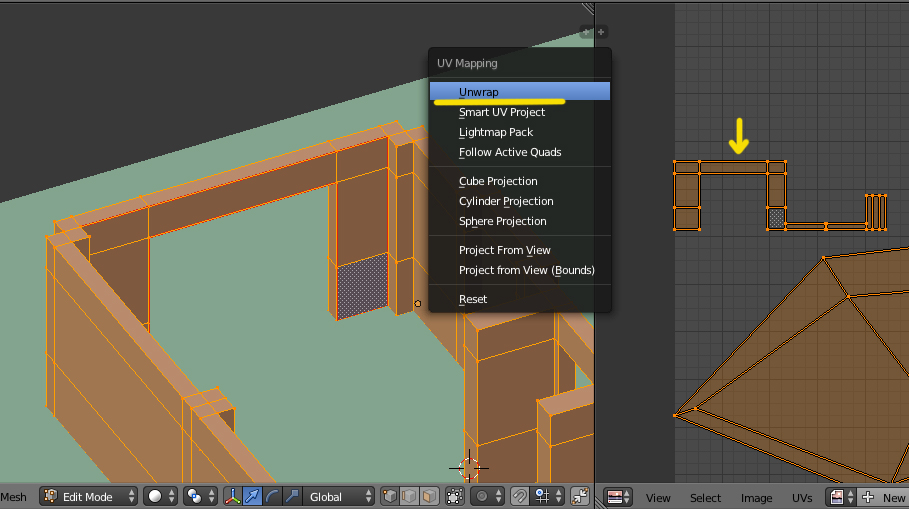Open UV editor Image menu
The width and height of the screenshot is (909, 509).
tap(756, 498)
